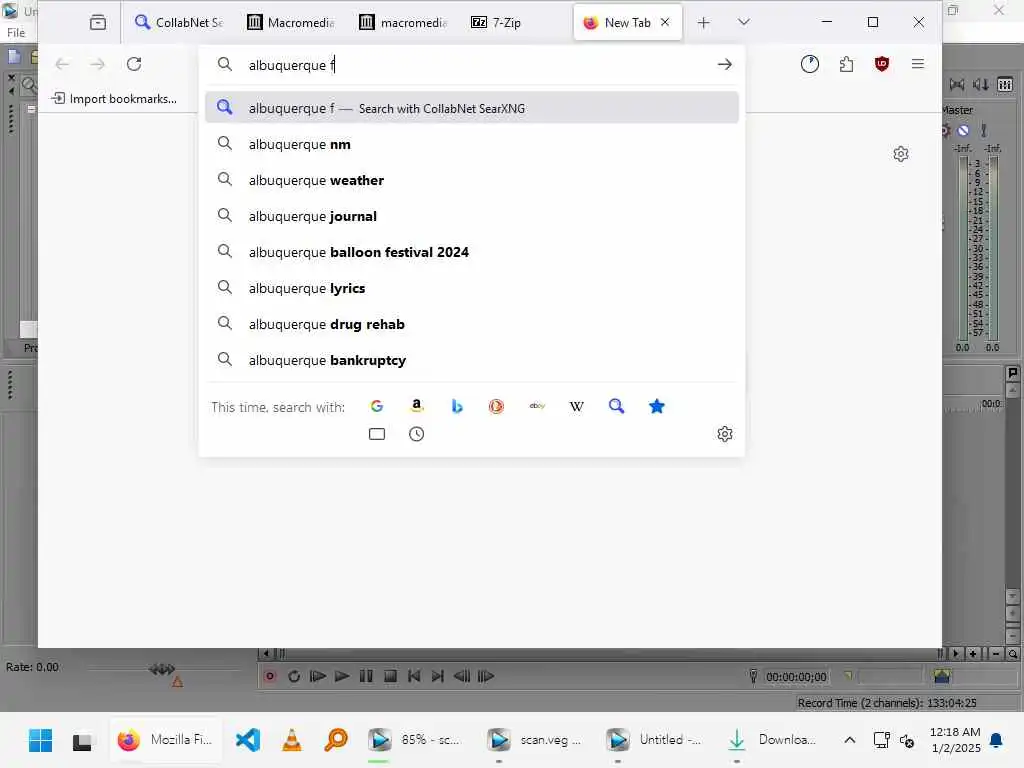Click the Master bus mute icon
This screenshot has width=1024, height=768.
click(963, 131)
